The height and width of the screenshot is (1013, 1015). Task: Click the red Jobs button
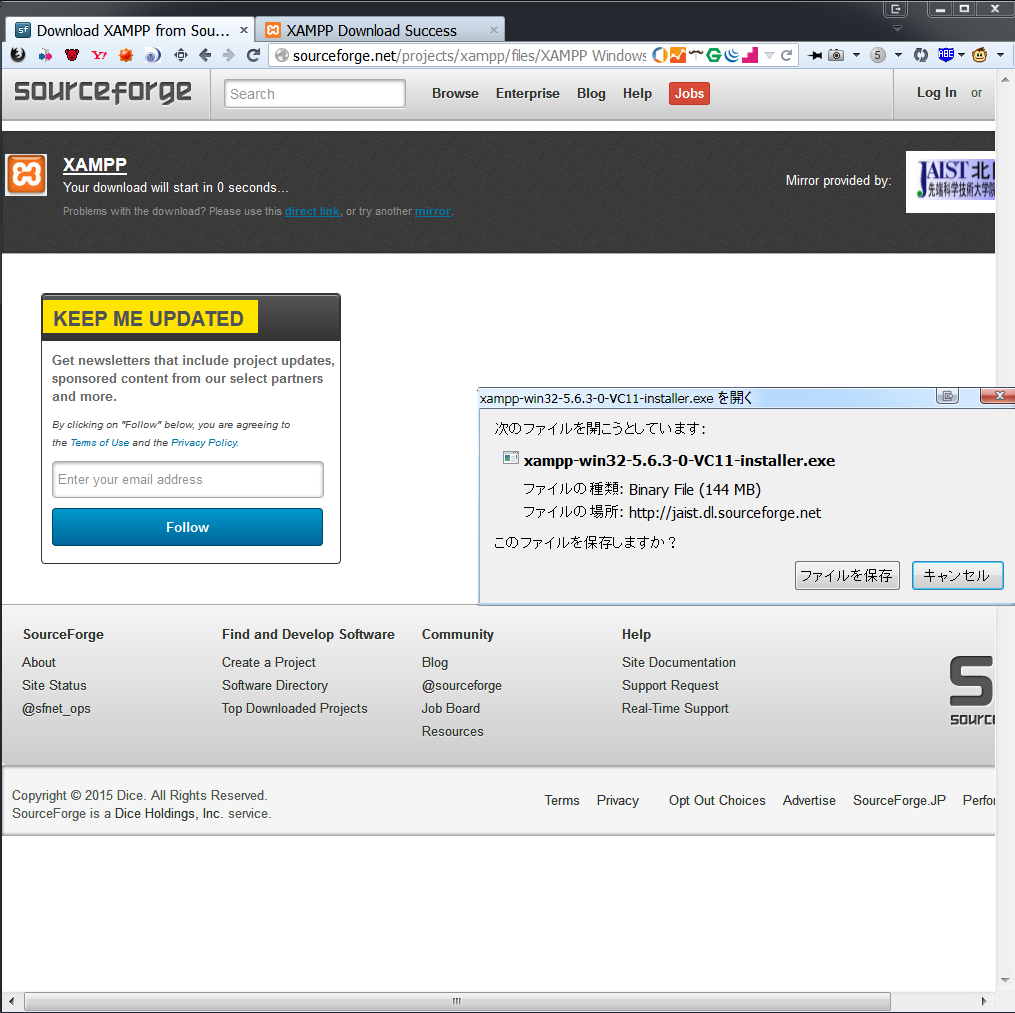tap(689, 93)
